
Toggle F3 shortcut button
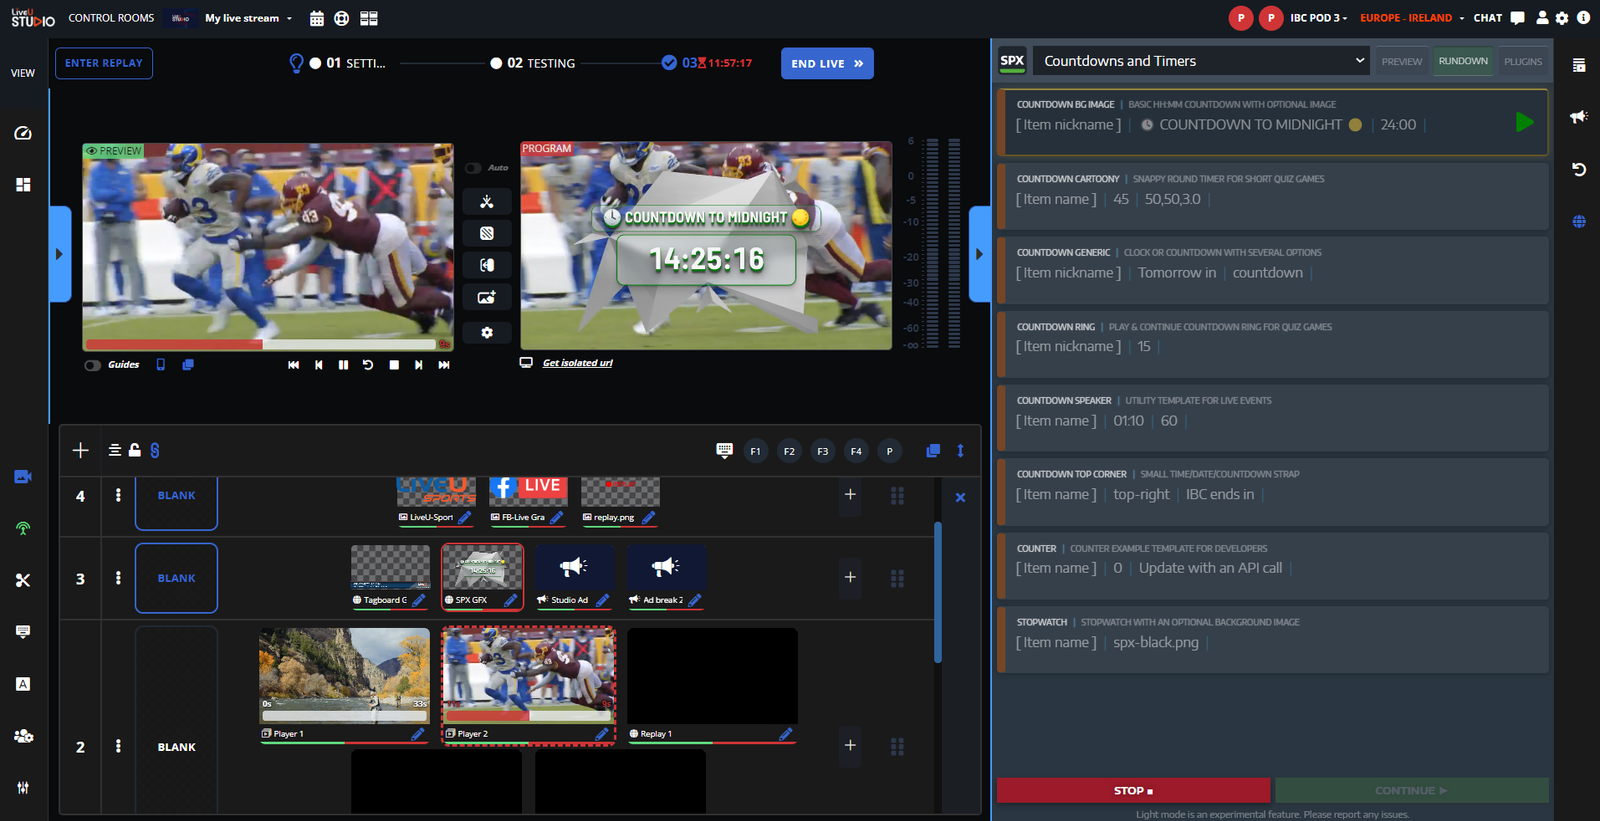click(823, 451)
